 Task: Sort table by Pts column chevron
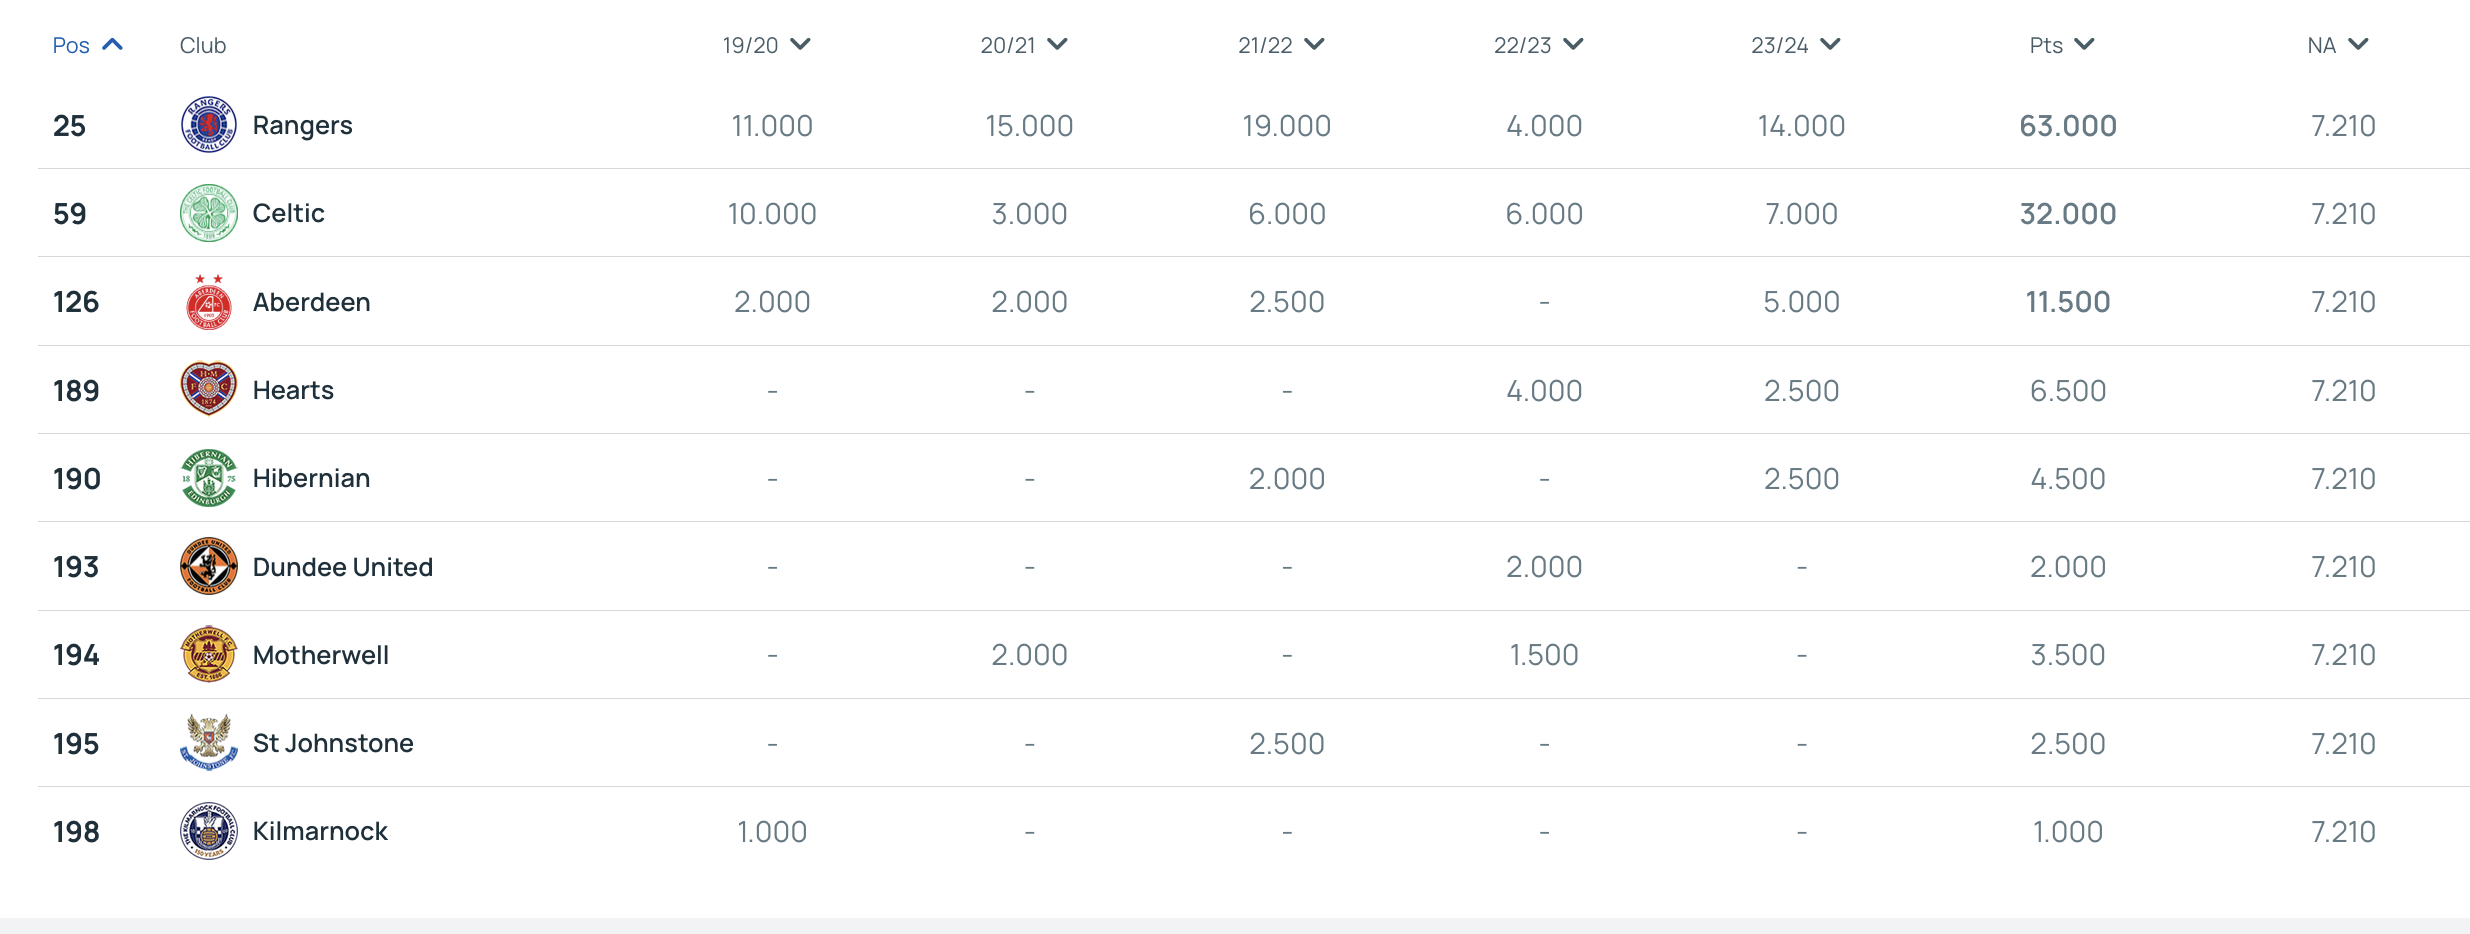coord(2084,44)
